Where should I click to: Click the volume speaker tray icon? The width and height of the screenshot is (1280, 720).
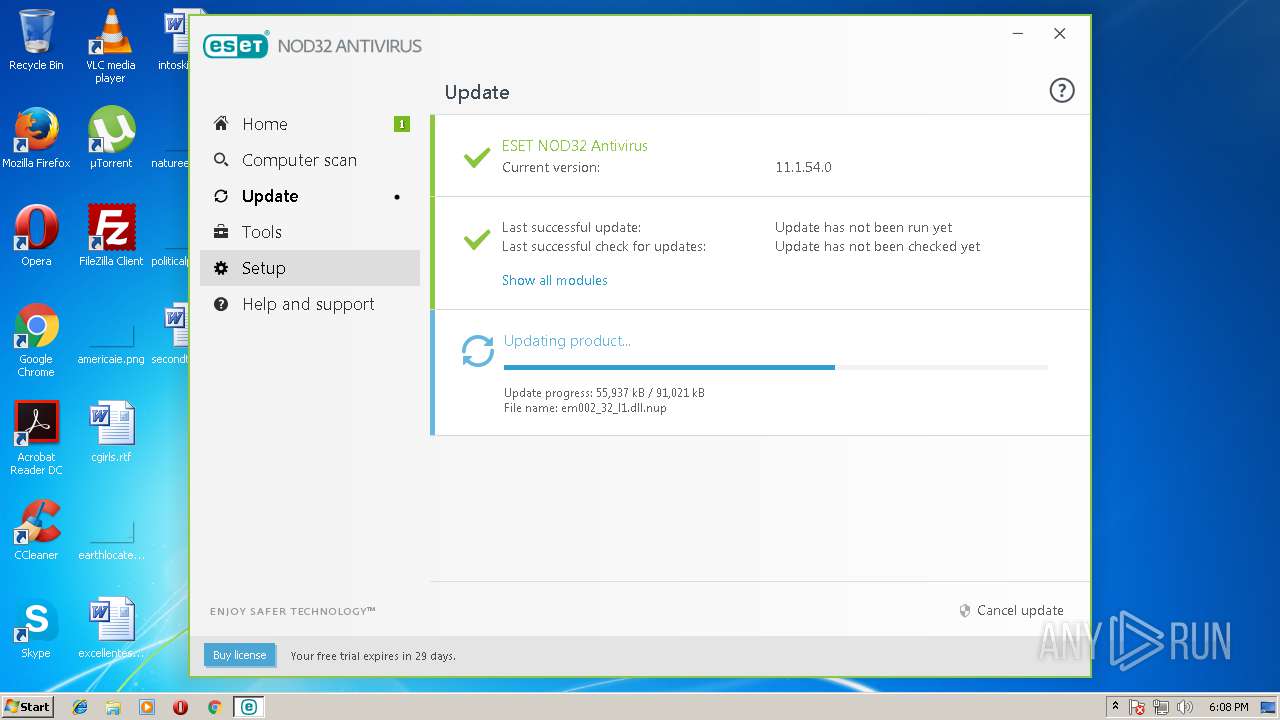click(1186, 707)
